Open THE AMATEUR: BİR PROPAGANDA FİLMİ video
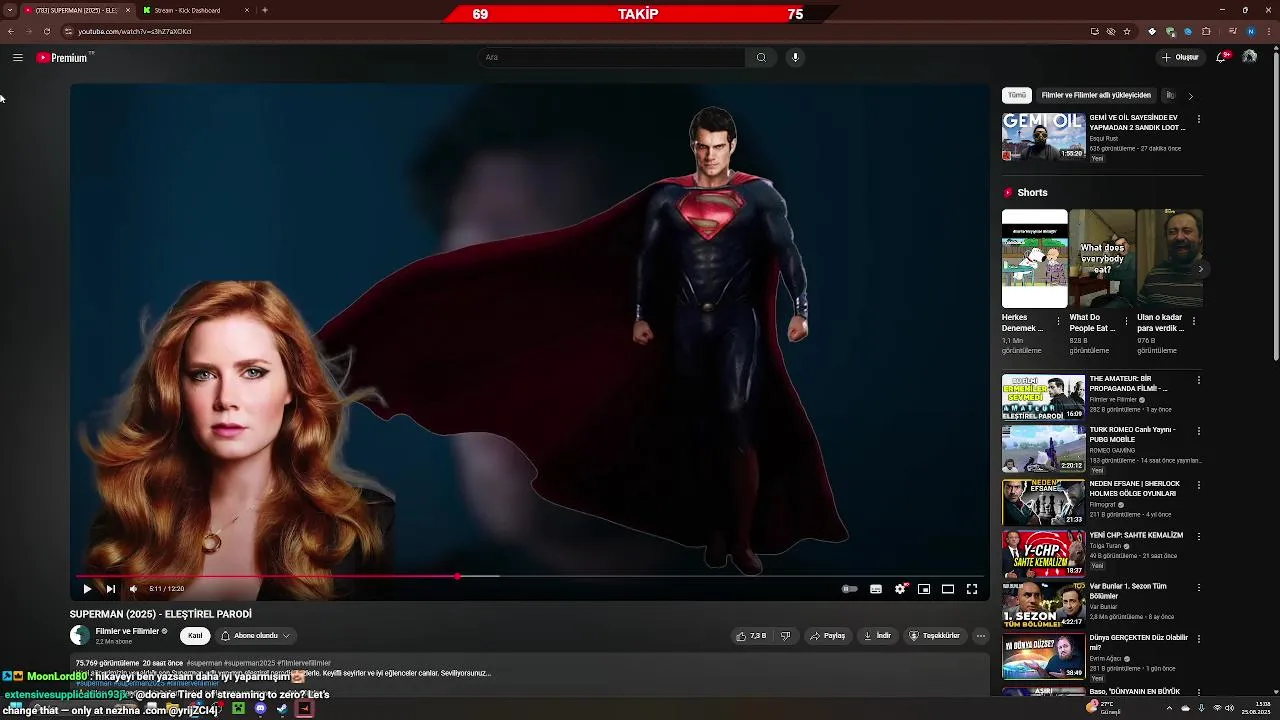This screenshot has height=720, width=1280. (x=1043, y=397)
